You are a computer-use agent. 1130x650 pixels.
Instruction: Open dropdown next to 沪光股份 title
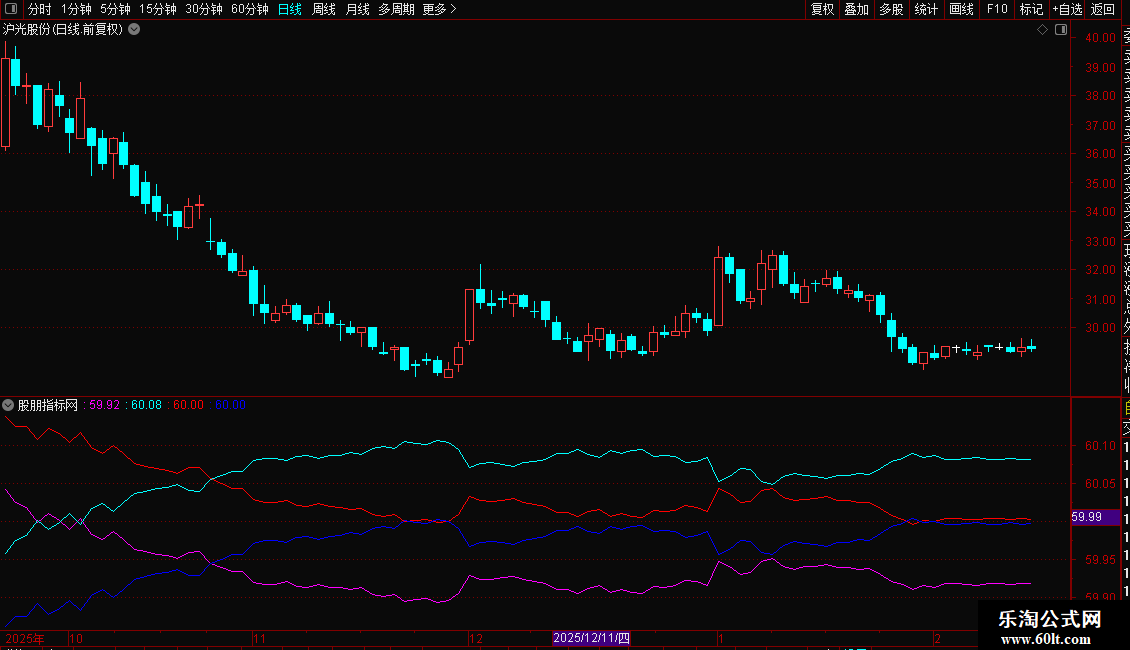pyautogui.click(x=134, y=30)
